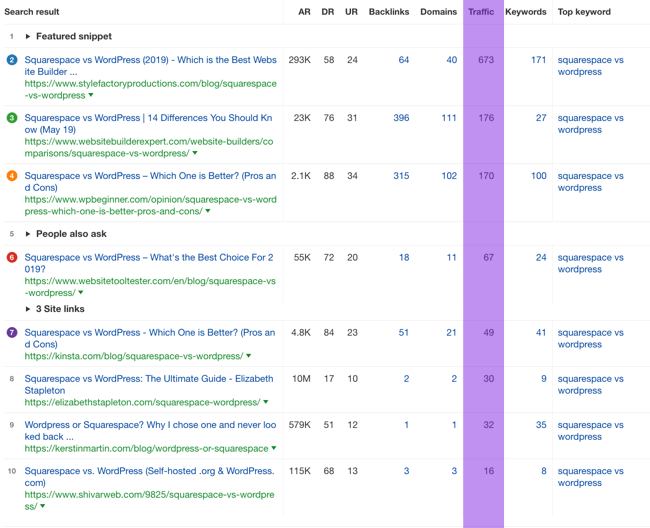The height and width of the screenshot is (528, 650).
Task: Sort by the Traffic column header
Action: (481, 12)
